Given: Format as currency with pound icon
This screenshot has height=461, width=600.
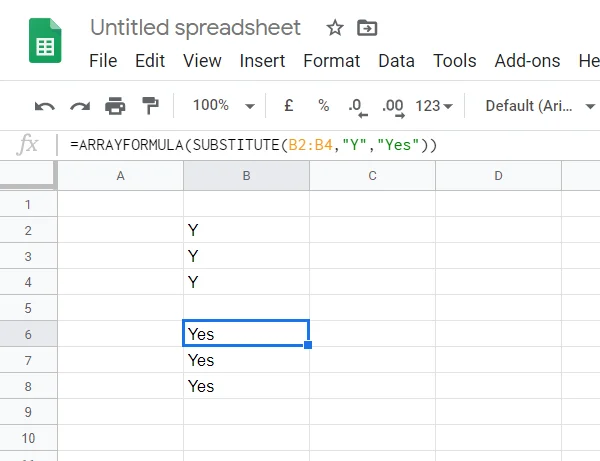Looking at the screenshot, I should [x=289, y=106].
